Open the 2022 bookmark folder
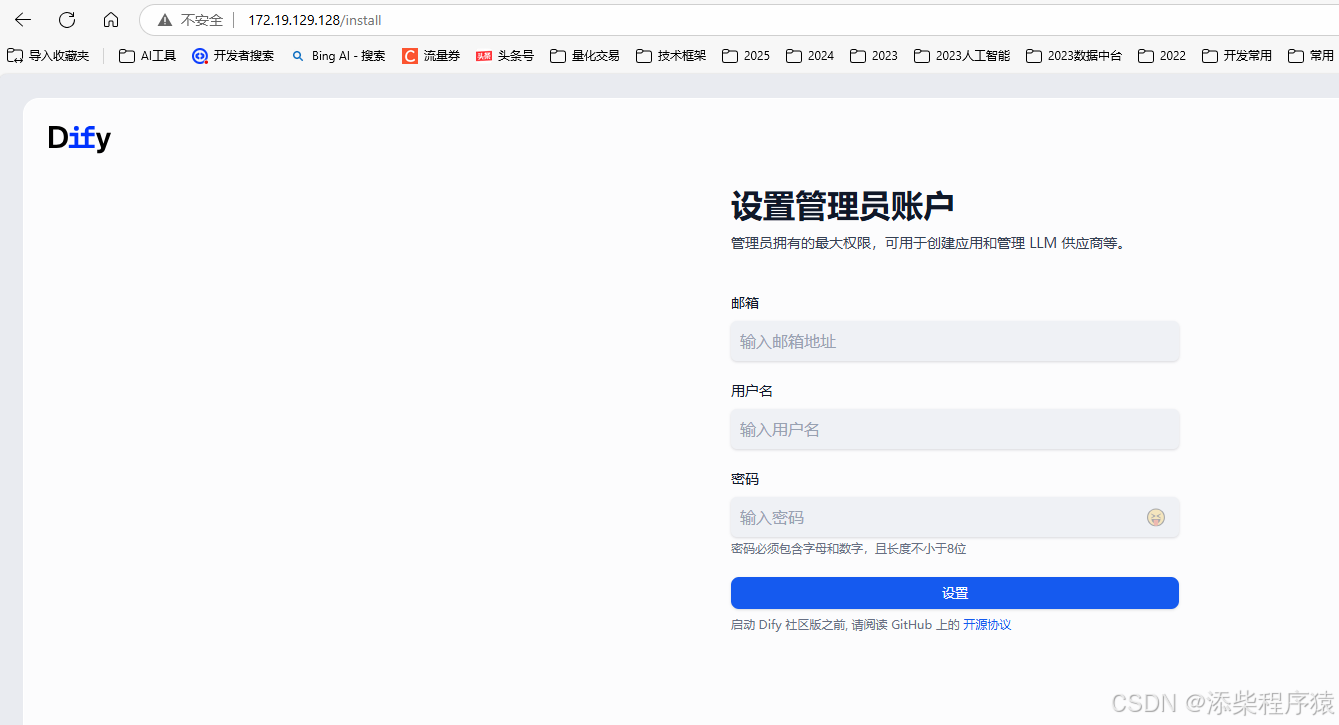 point(1162,56)
